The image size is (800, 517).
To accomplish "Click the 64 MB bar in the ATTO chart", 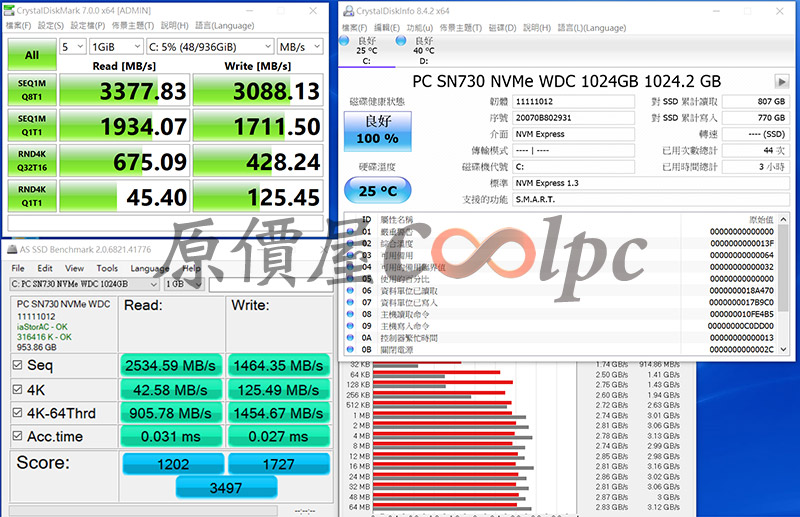I will [452, 507].
